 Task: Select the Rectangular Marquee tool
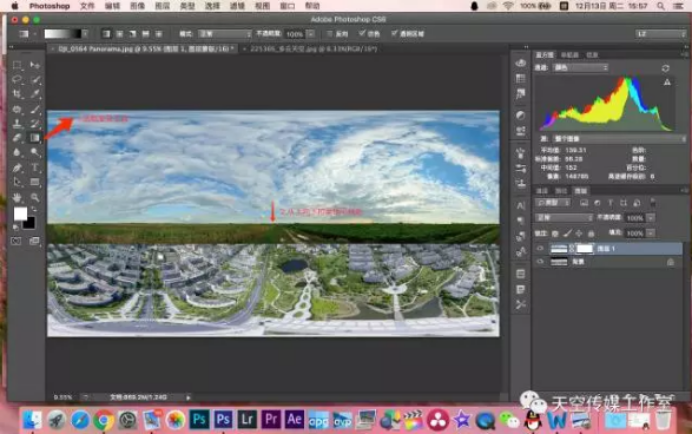18,65
